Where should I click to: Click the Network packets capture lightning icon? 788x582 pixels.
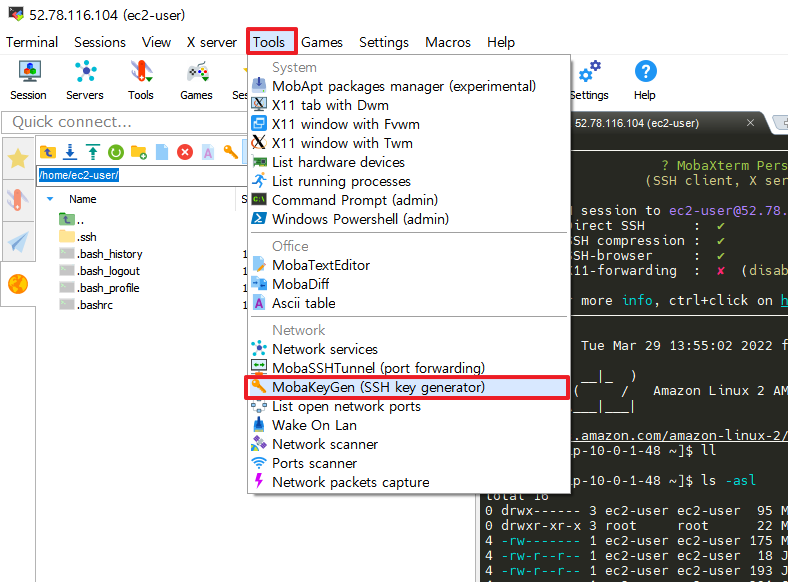pyautogui.click(x=259, y=481)
